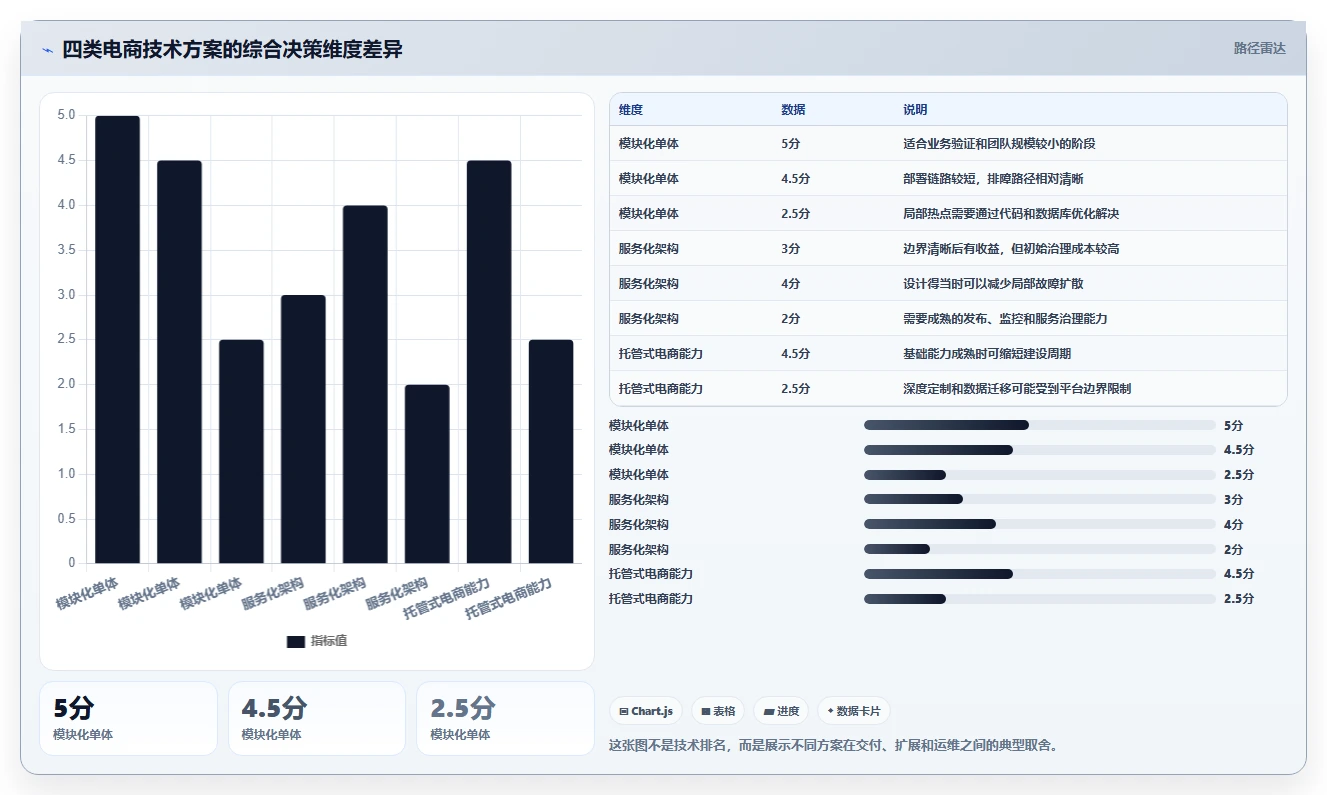Click the 服务化架构 progress bar labeled 2分
This screenshot has height=795, width=1327.
click(1040, 549)
